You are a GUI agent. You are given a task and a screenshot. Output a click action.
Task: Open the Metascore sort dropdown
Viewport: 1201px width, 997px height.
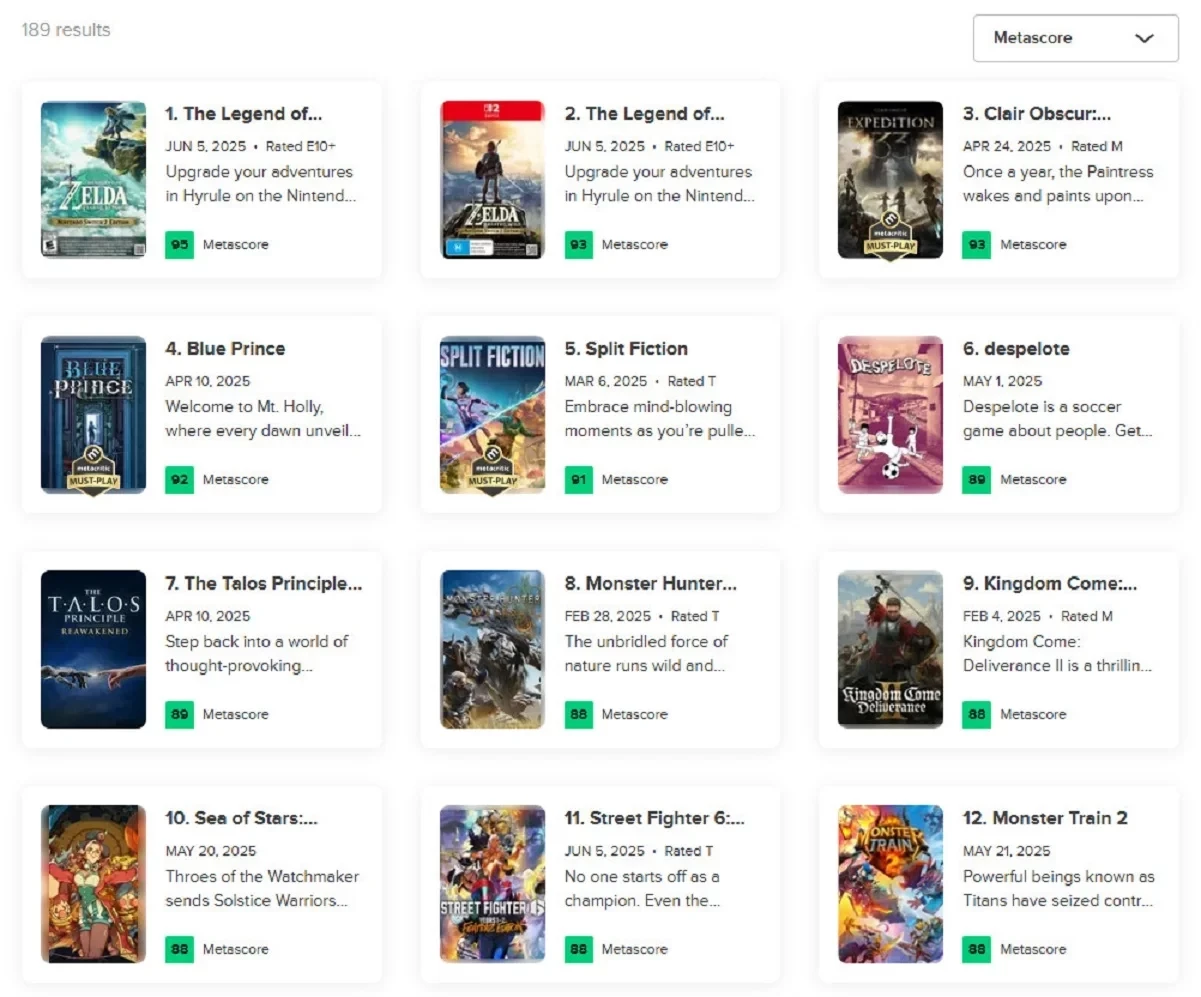click(x=1075, y=38)
